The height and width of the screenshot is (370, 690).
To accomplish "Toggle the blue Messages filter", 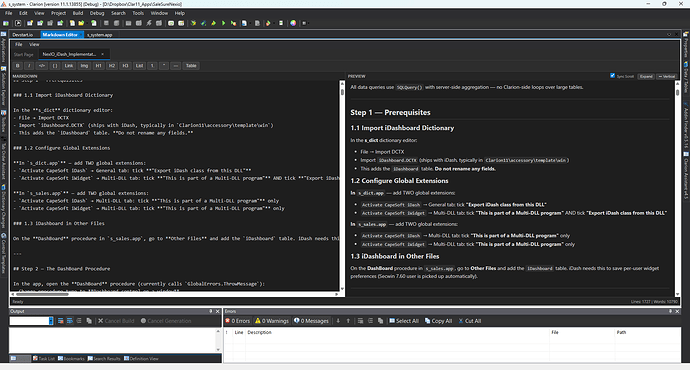I will tap(311, 321).
